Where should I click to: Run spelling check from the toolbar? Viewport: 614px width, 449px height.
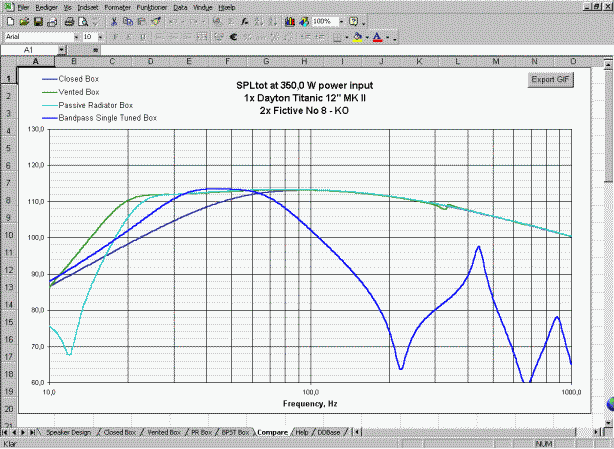(x=96, y=22)
